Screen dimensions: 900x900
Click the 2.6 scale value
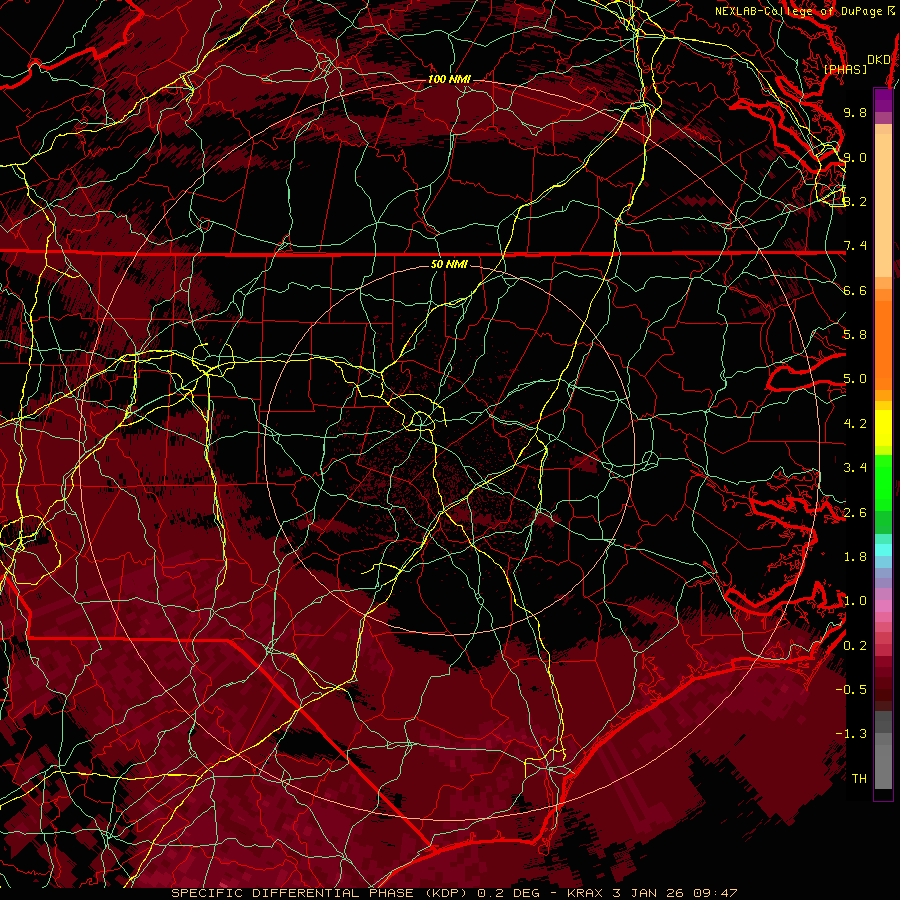click(855, 513)
